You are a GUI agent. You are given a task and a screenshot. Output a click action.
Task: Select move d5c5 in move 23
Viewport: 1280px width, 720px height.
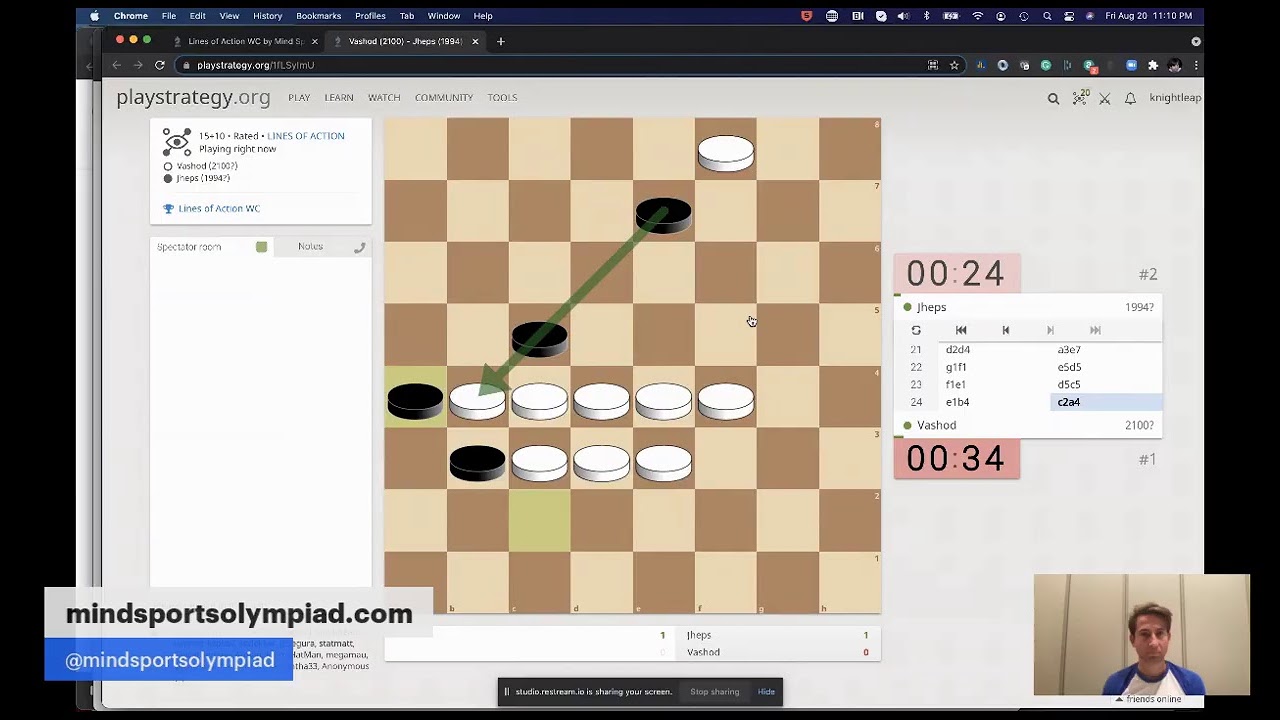click(x=1069, y=385)
